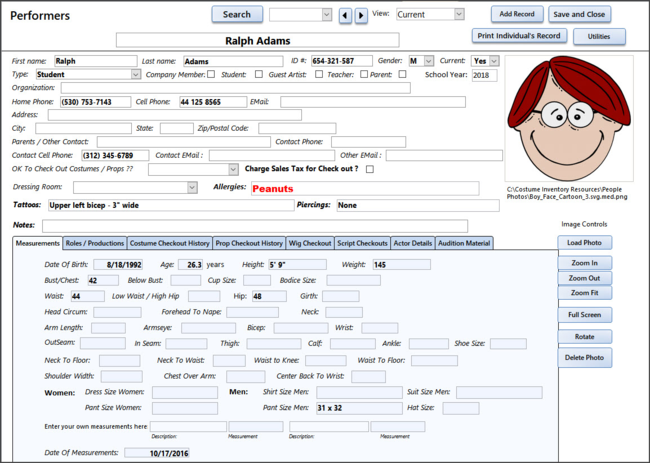Image resolution: width=650 pixels, height=463 pixels.
Task: Expand the Type dropdown showing Student
Action: (x=135, y=74)
